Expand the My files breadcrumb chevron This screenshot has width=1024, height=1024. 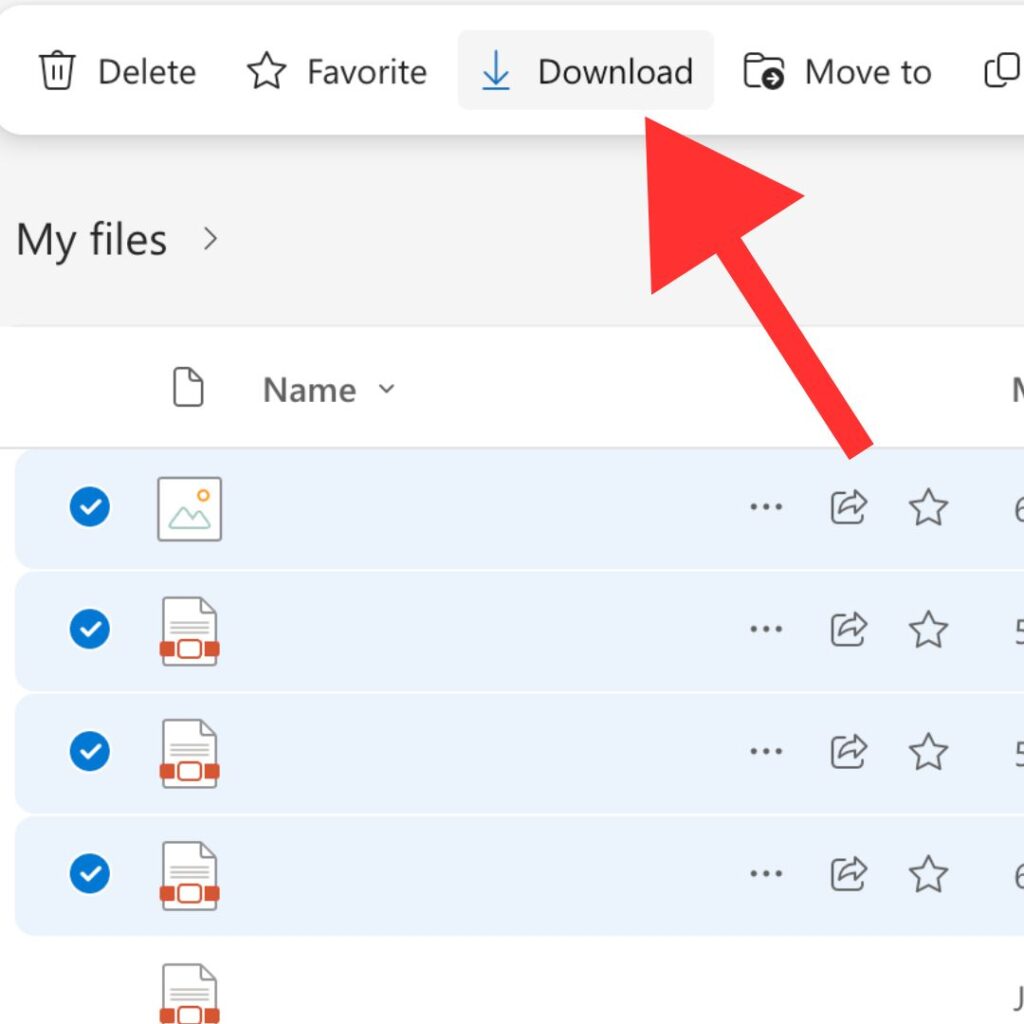(210, 239)
